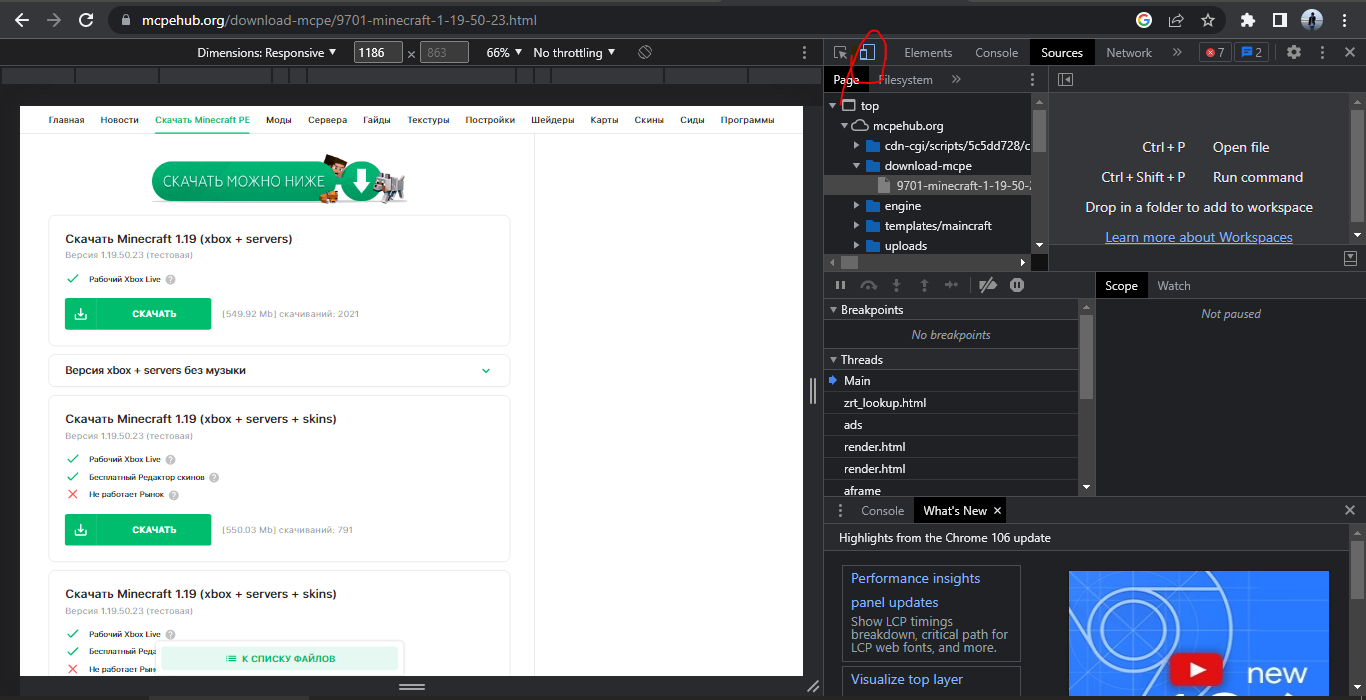This screenshot has width=1366, height=700.
Task: Click Google icon in address bar
Action: tap(1144, 20)
